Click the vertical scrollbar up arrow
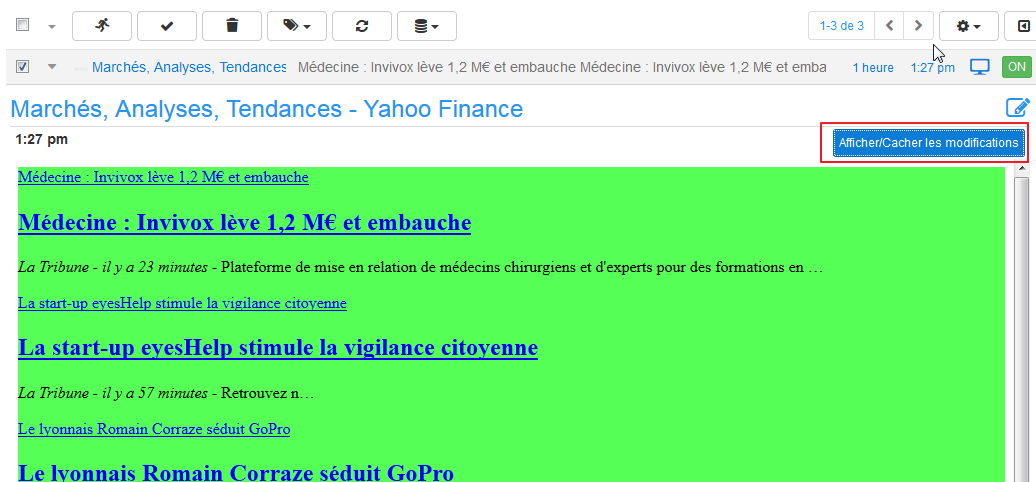The image size is (1036, 482). point(1021,168)
